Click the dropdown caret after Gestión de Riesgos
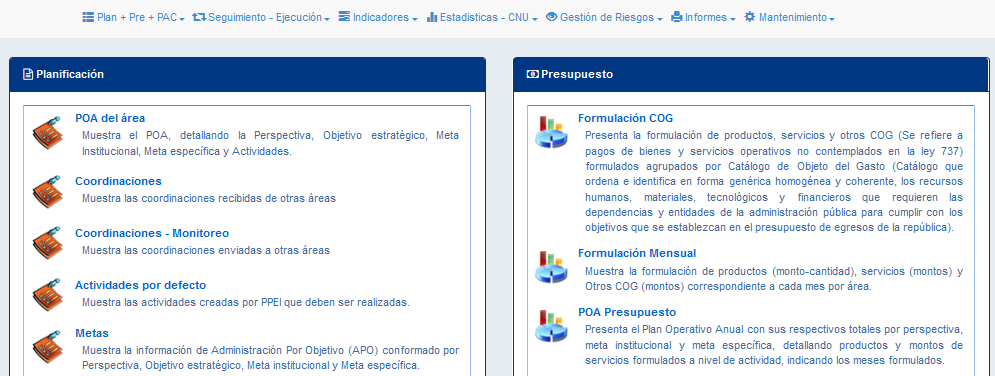Image resolution: width=995 pixels, height=376 pixels. click(660, 20)
